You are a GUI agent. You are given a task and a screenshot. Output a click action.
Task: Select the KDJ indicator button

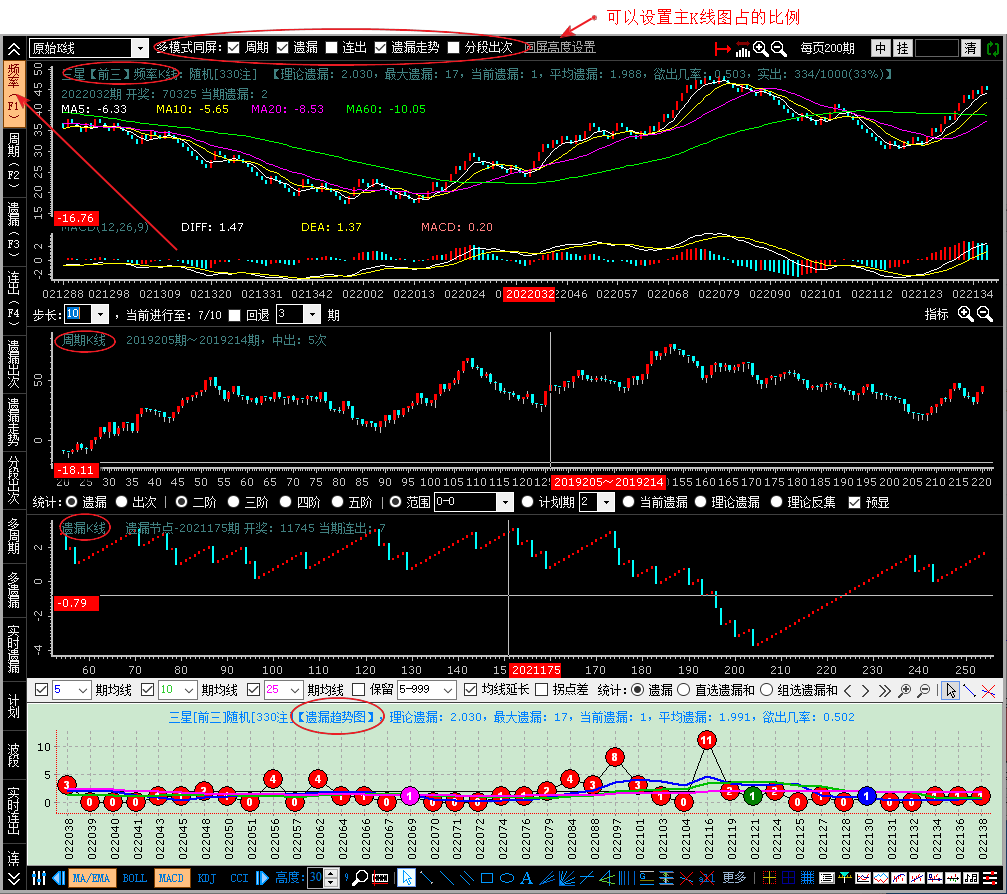(207, 878)
